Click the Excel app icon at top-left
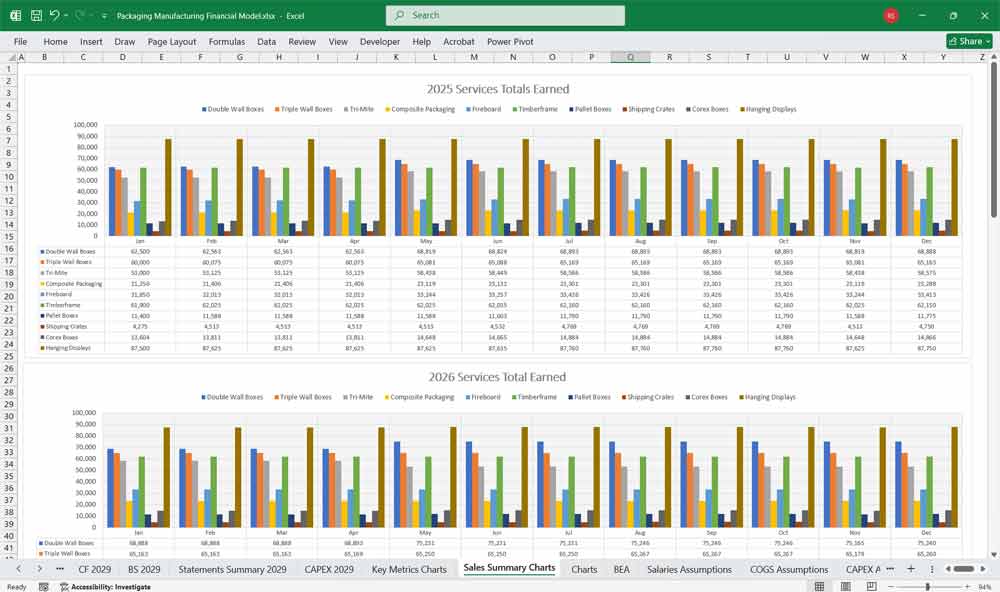 tap(16, 16)
